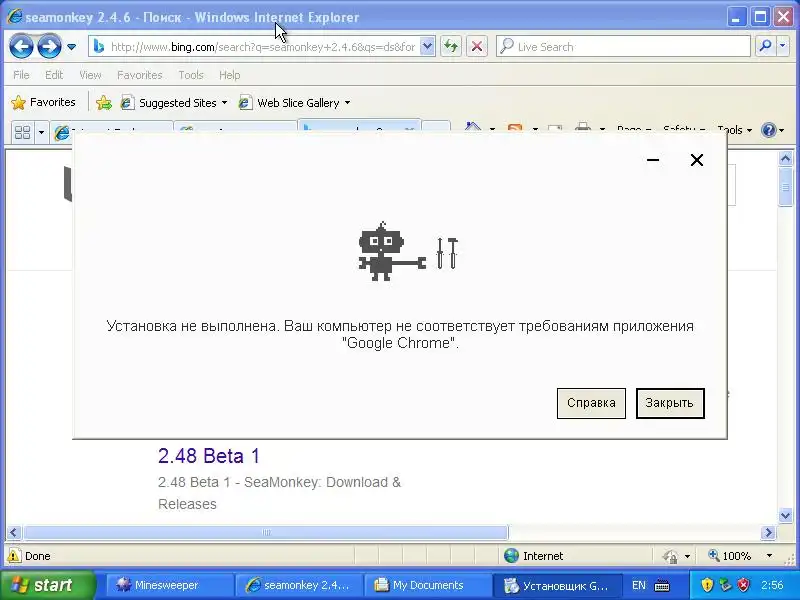Click the horizontal scrollbar thumb
This screenshot has height=600, width=800.
tap(265, 533)
